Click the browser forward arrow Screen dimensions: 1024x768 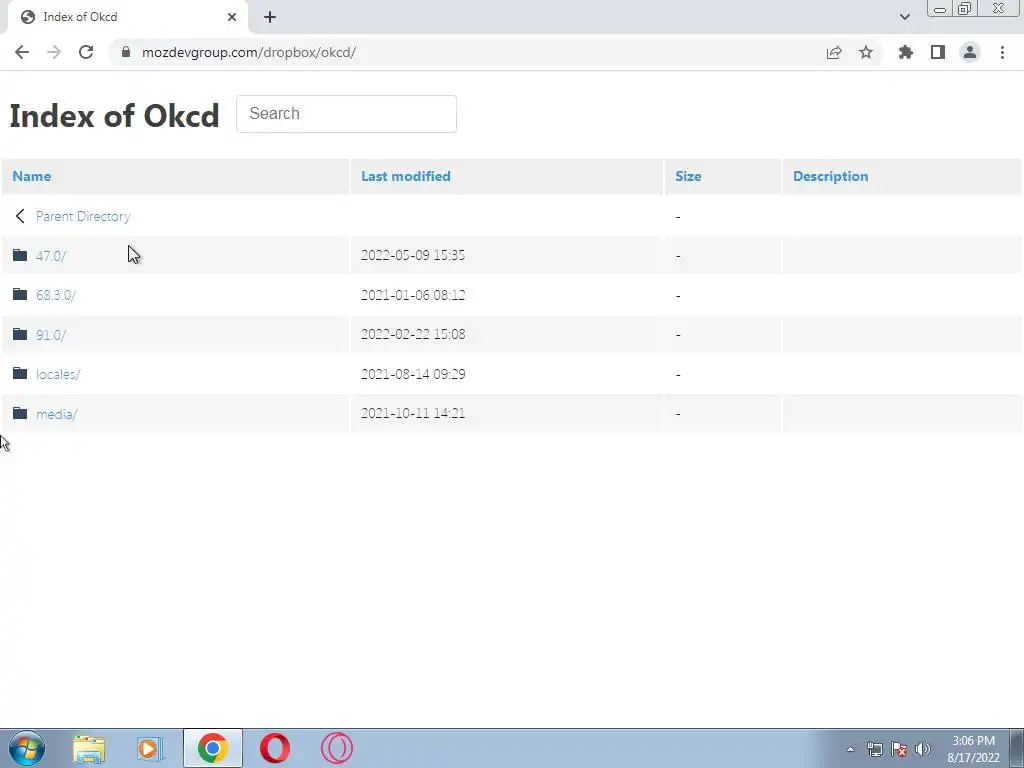point(54,52)
